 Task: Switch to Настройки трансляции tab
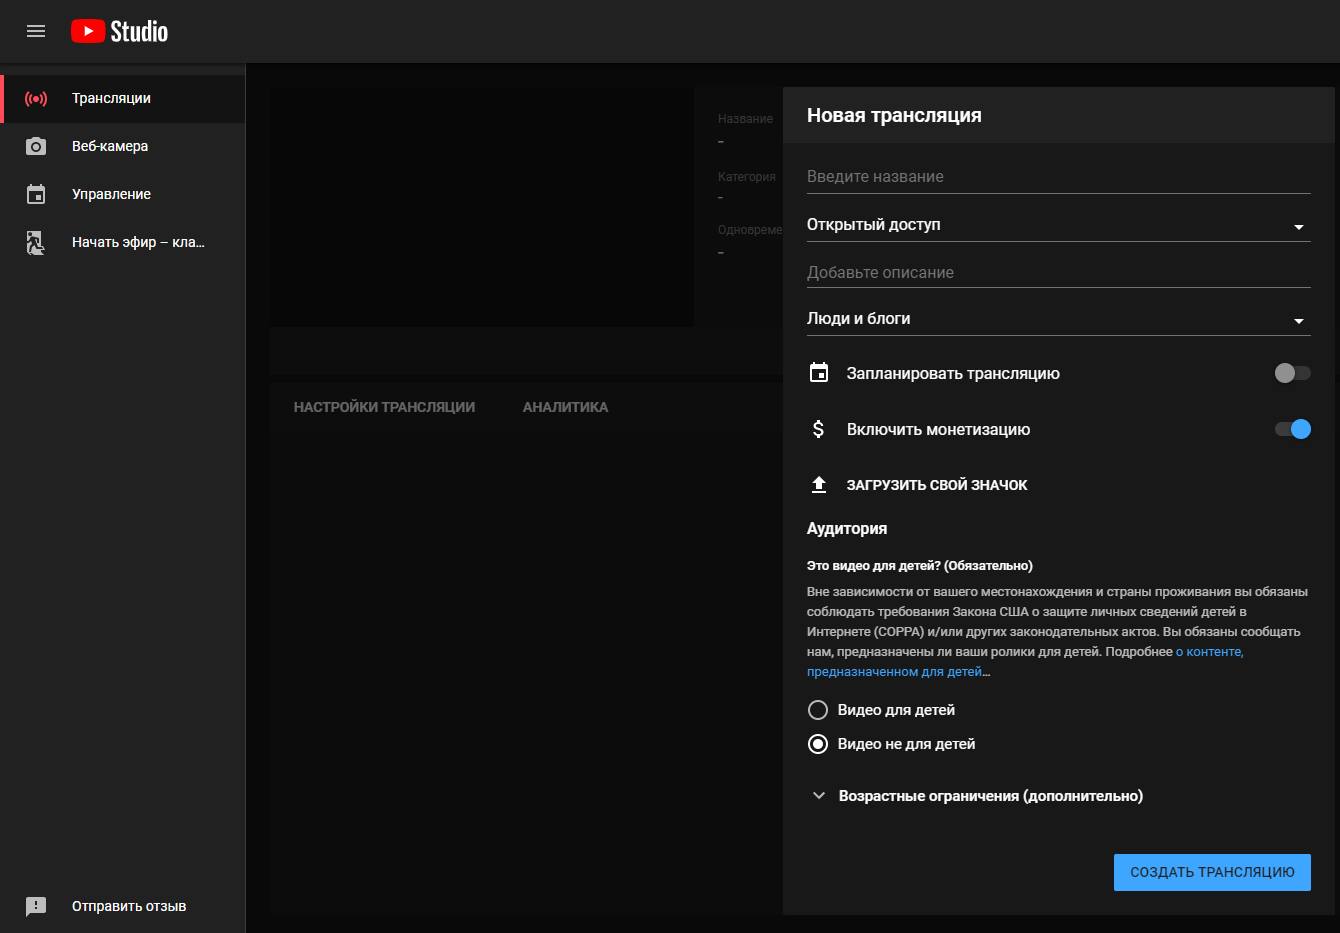pyautogui.click(x=384, y=407)
